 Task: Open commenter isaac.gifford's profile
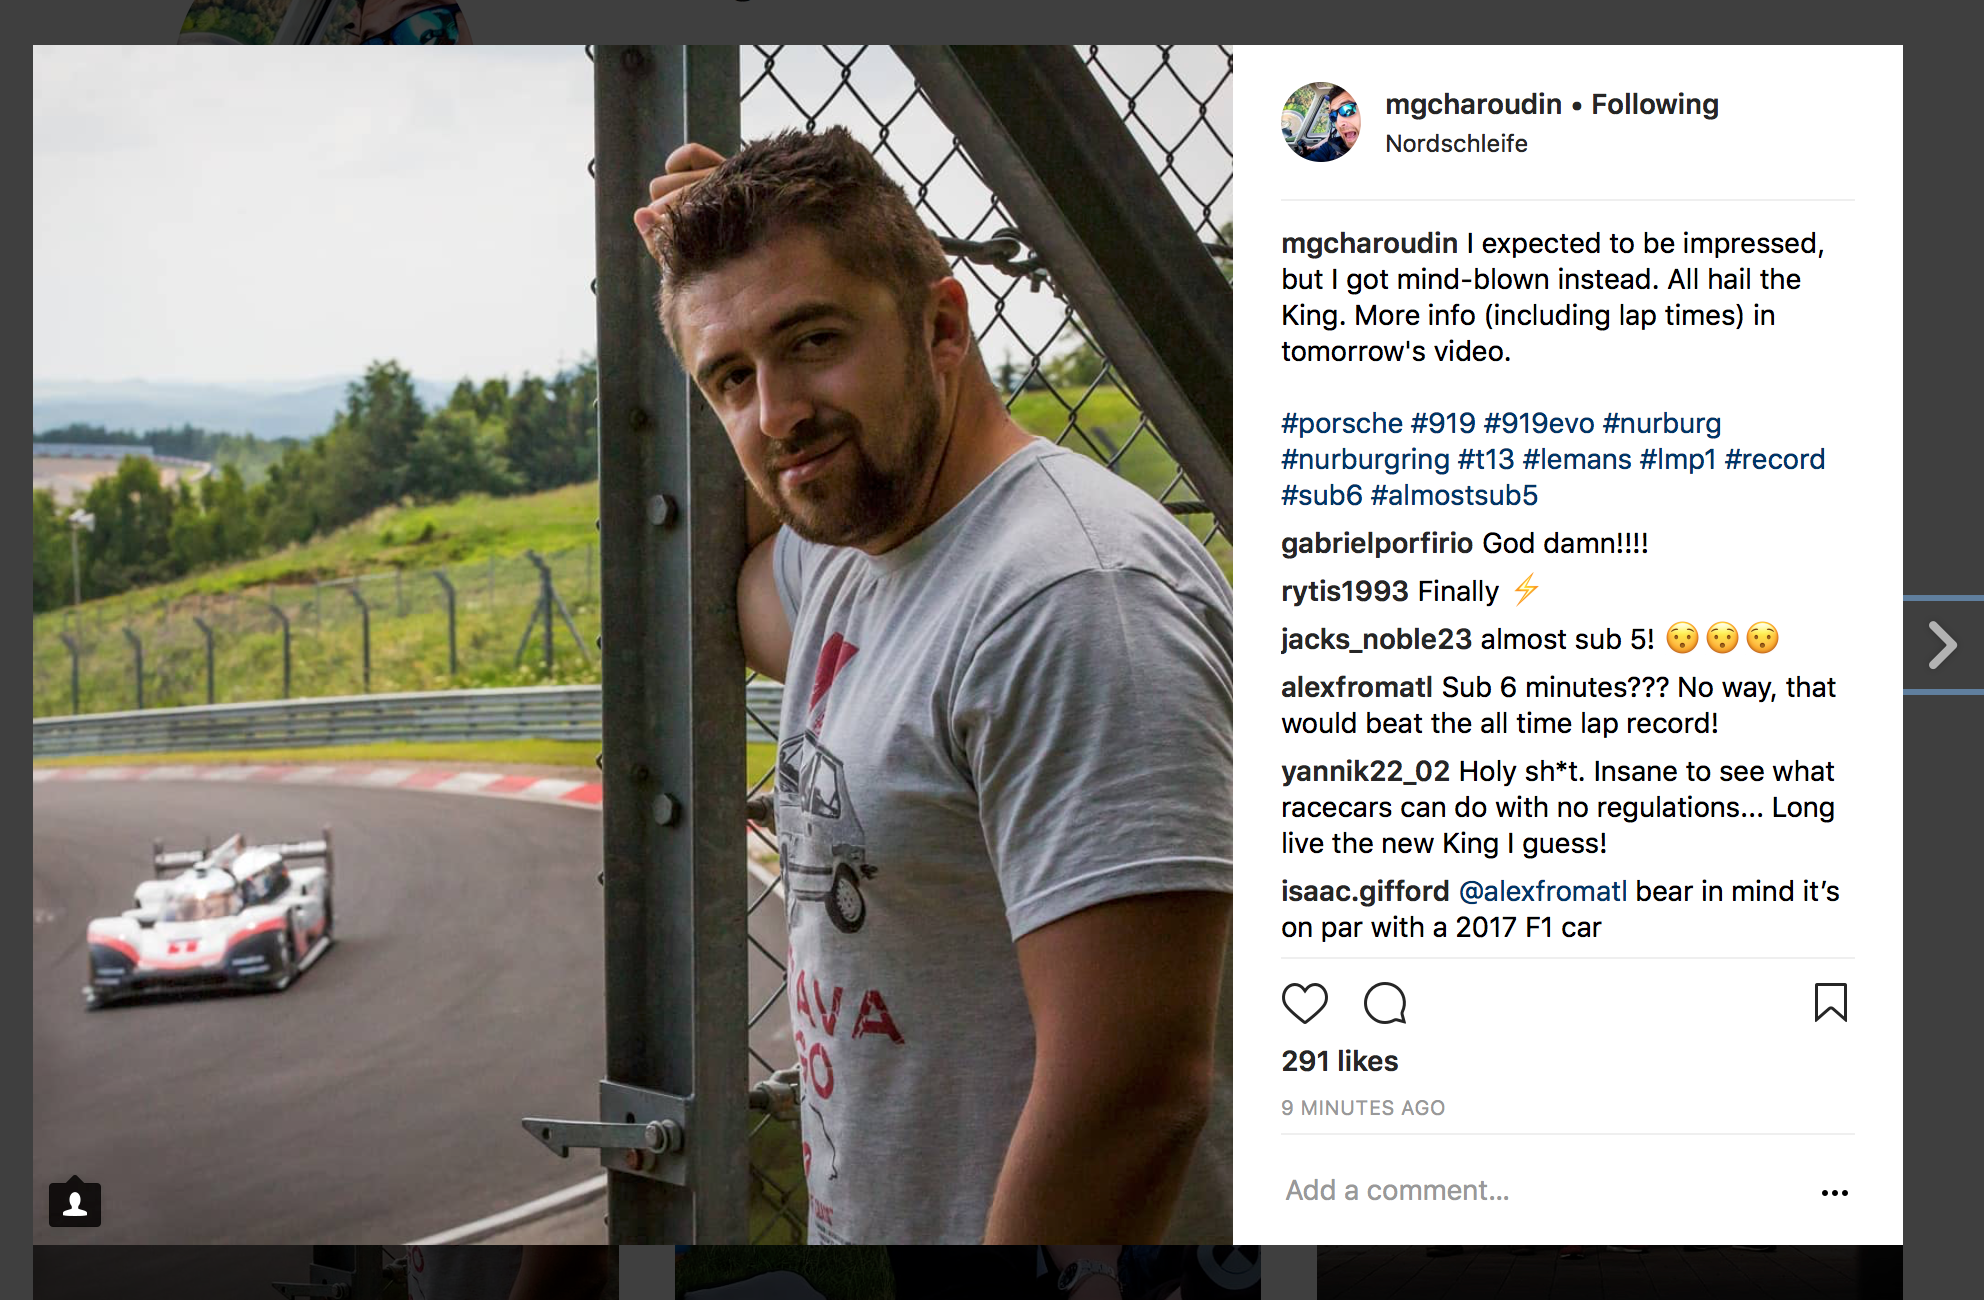click(1365, 891)
